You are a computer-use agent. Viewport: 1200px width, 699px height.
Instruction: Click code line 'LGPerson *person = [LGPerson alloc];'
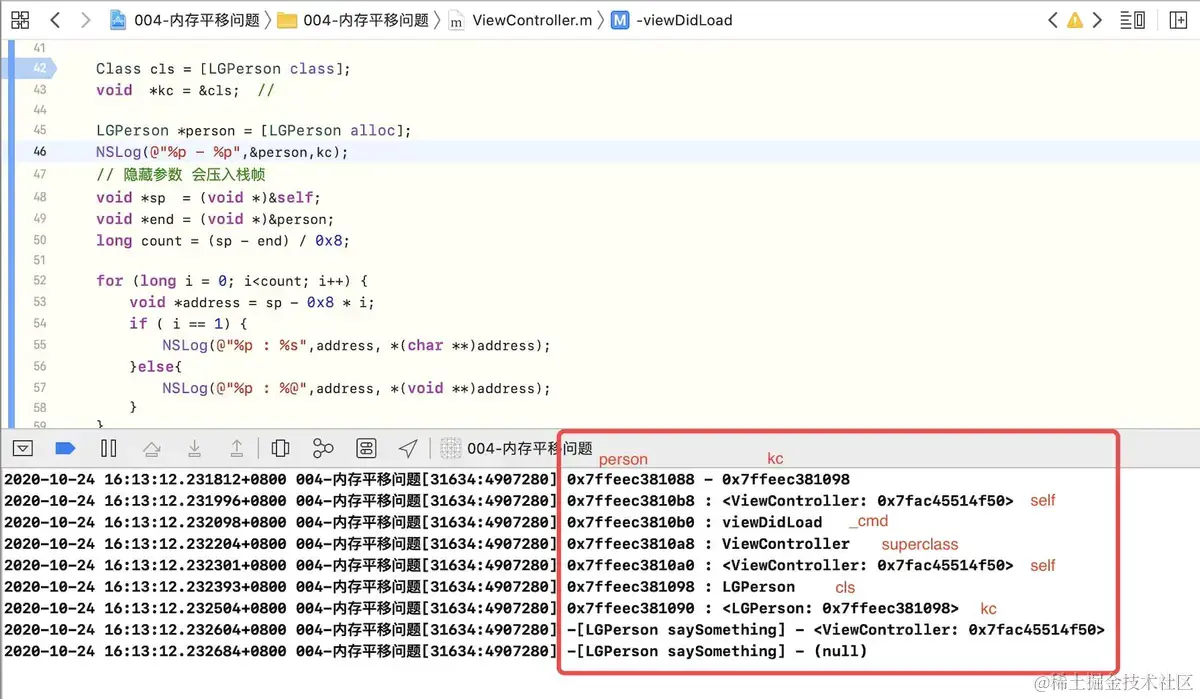pyautogui.click(x=254, y=131)
